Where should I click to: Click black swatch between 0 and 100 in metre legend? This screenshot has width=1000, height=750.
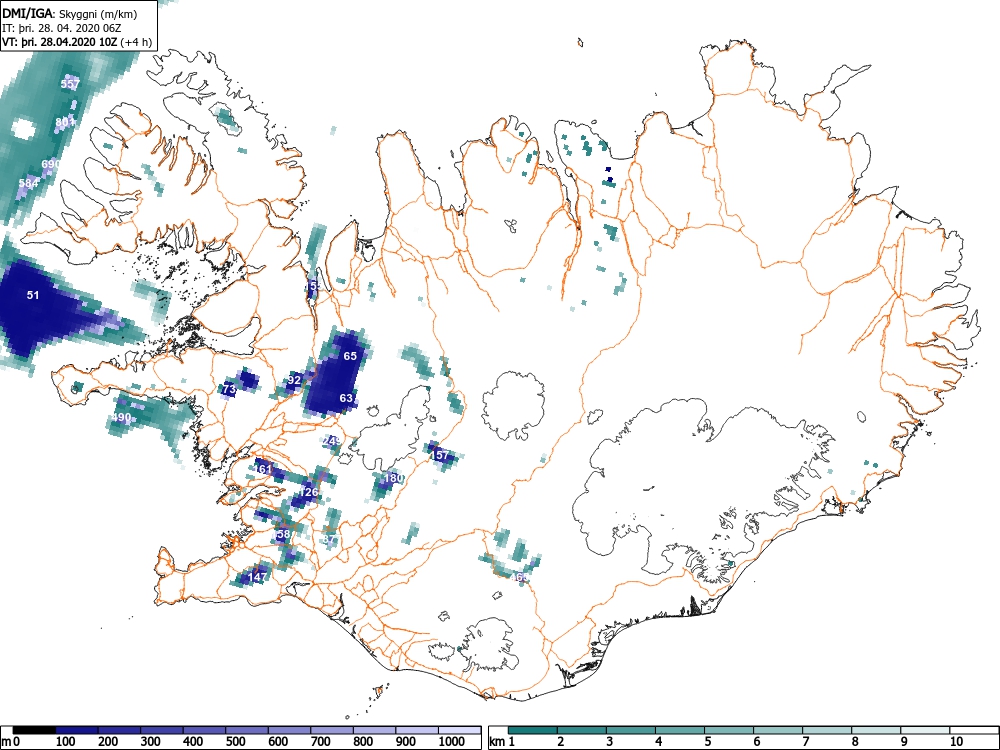[x=34, y=730]
